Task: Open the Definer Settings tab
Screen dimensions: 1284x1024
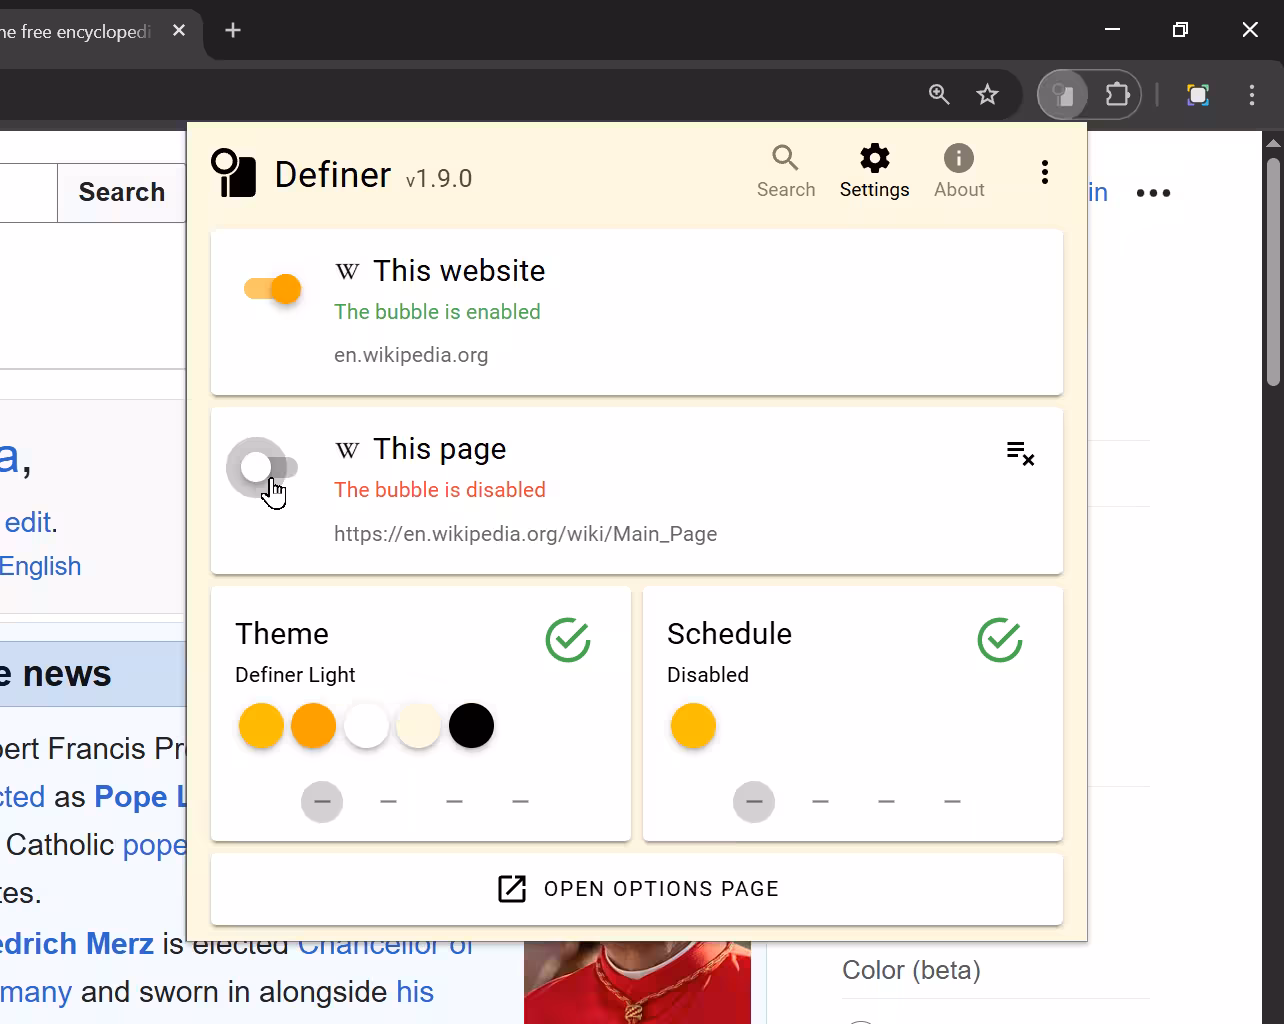Action: coord(874,172)
